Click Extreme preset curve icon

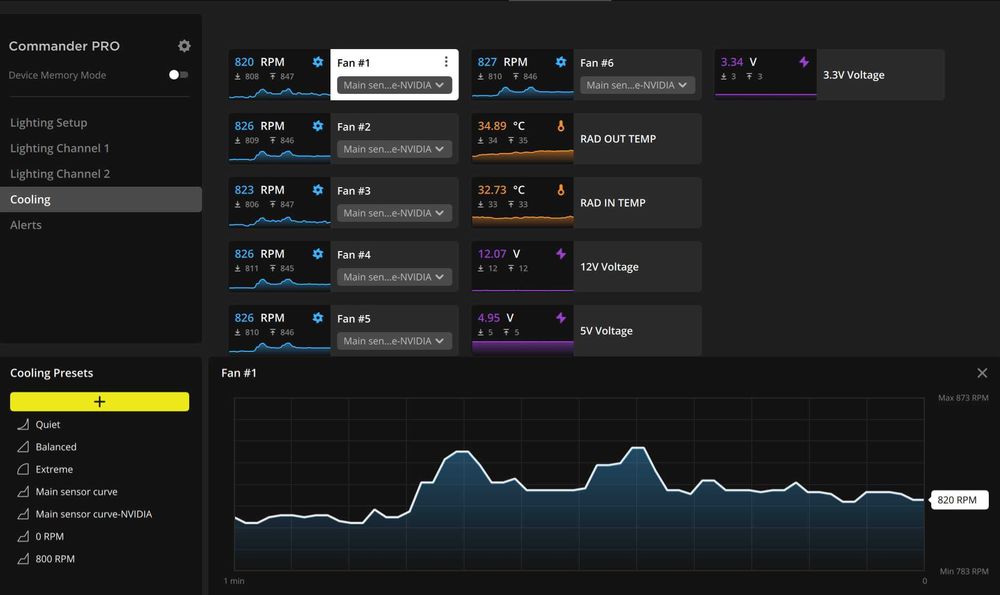coord(23,469)
